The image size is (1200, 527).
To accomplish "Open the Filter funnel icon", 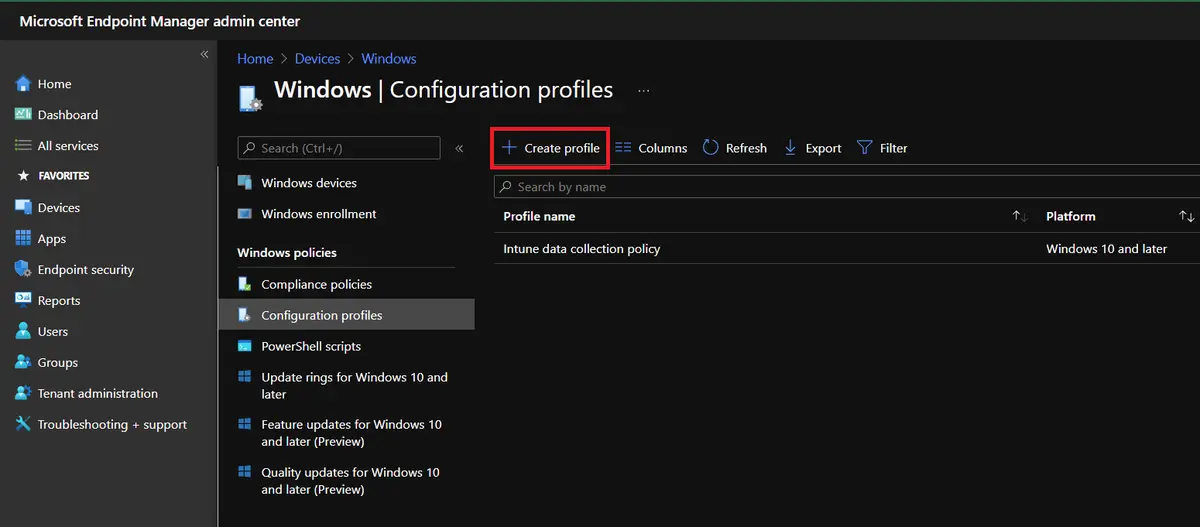I will pyautogui.click(x=865, y=148).
